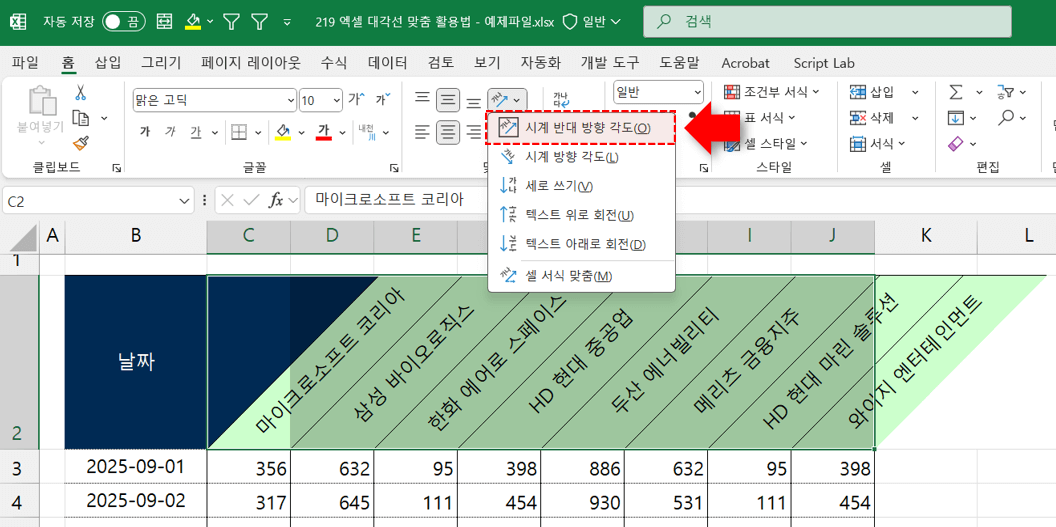Click the increase font size icon

pos(355,100)
